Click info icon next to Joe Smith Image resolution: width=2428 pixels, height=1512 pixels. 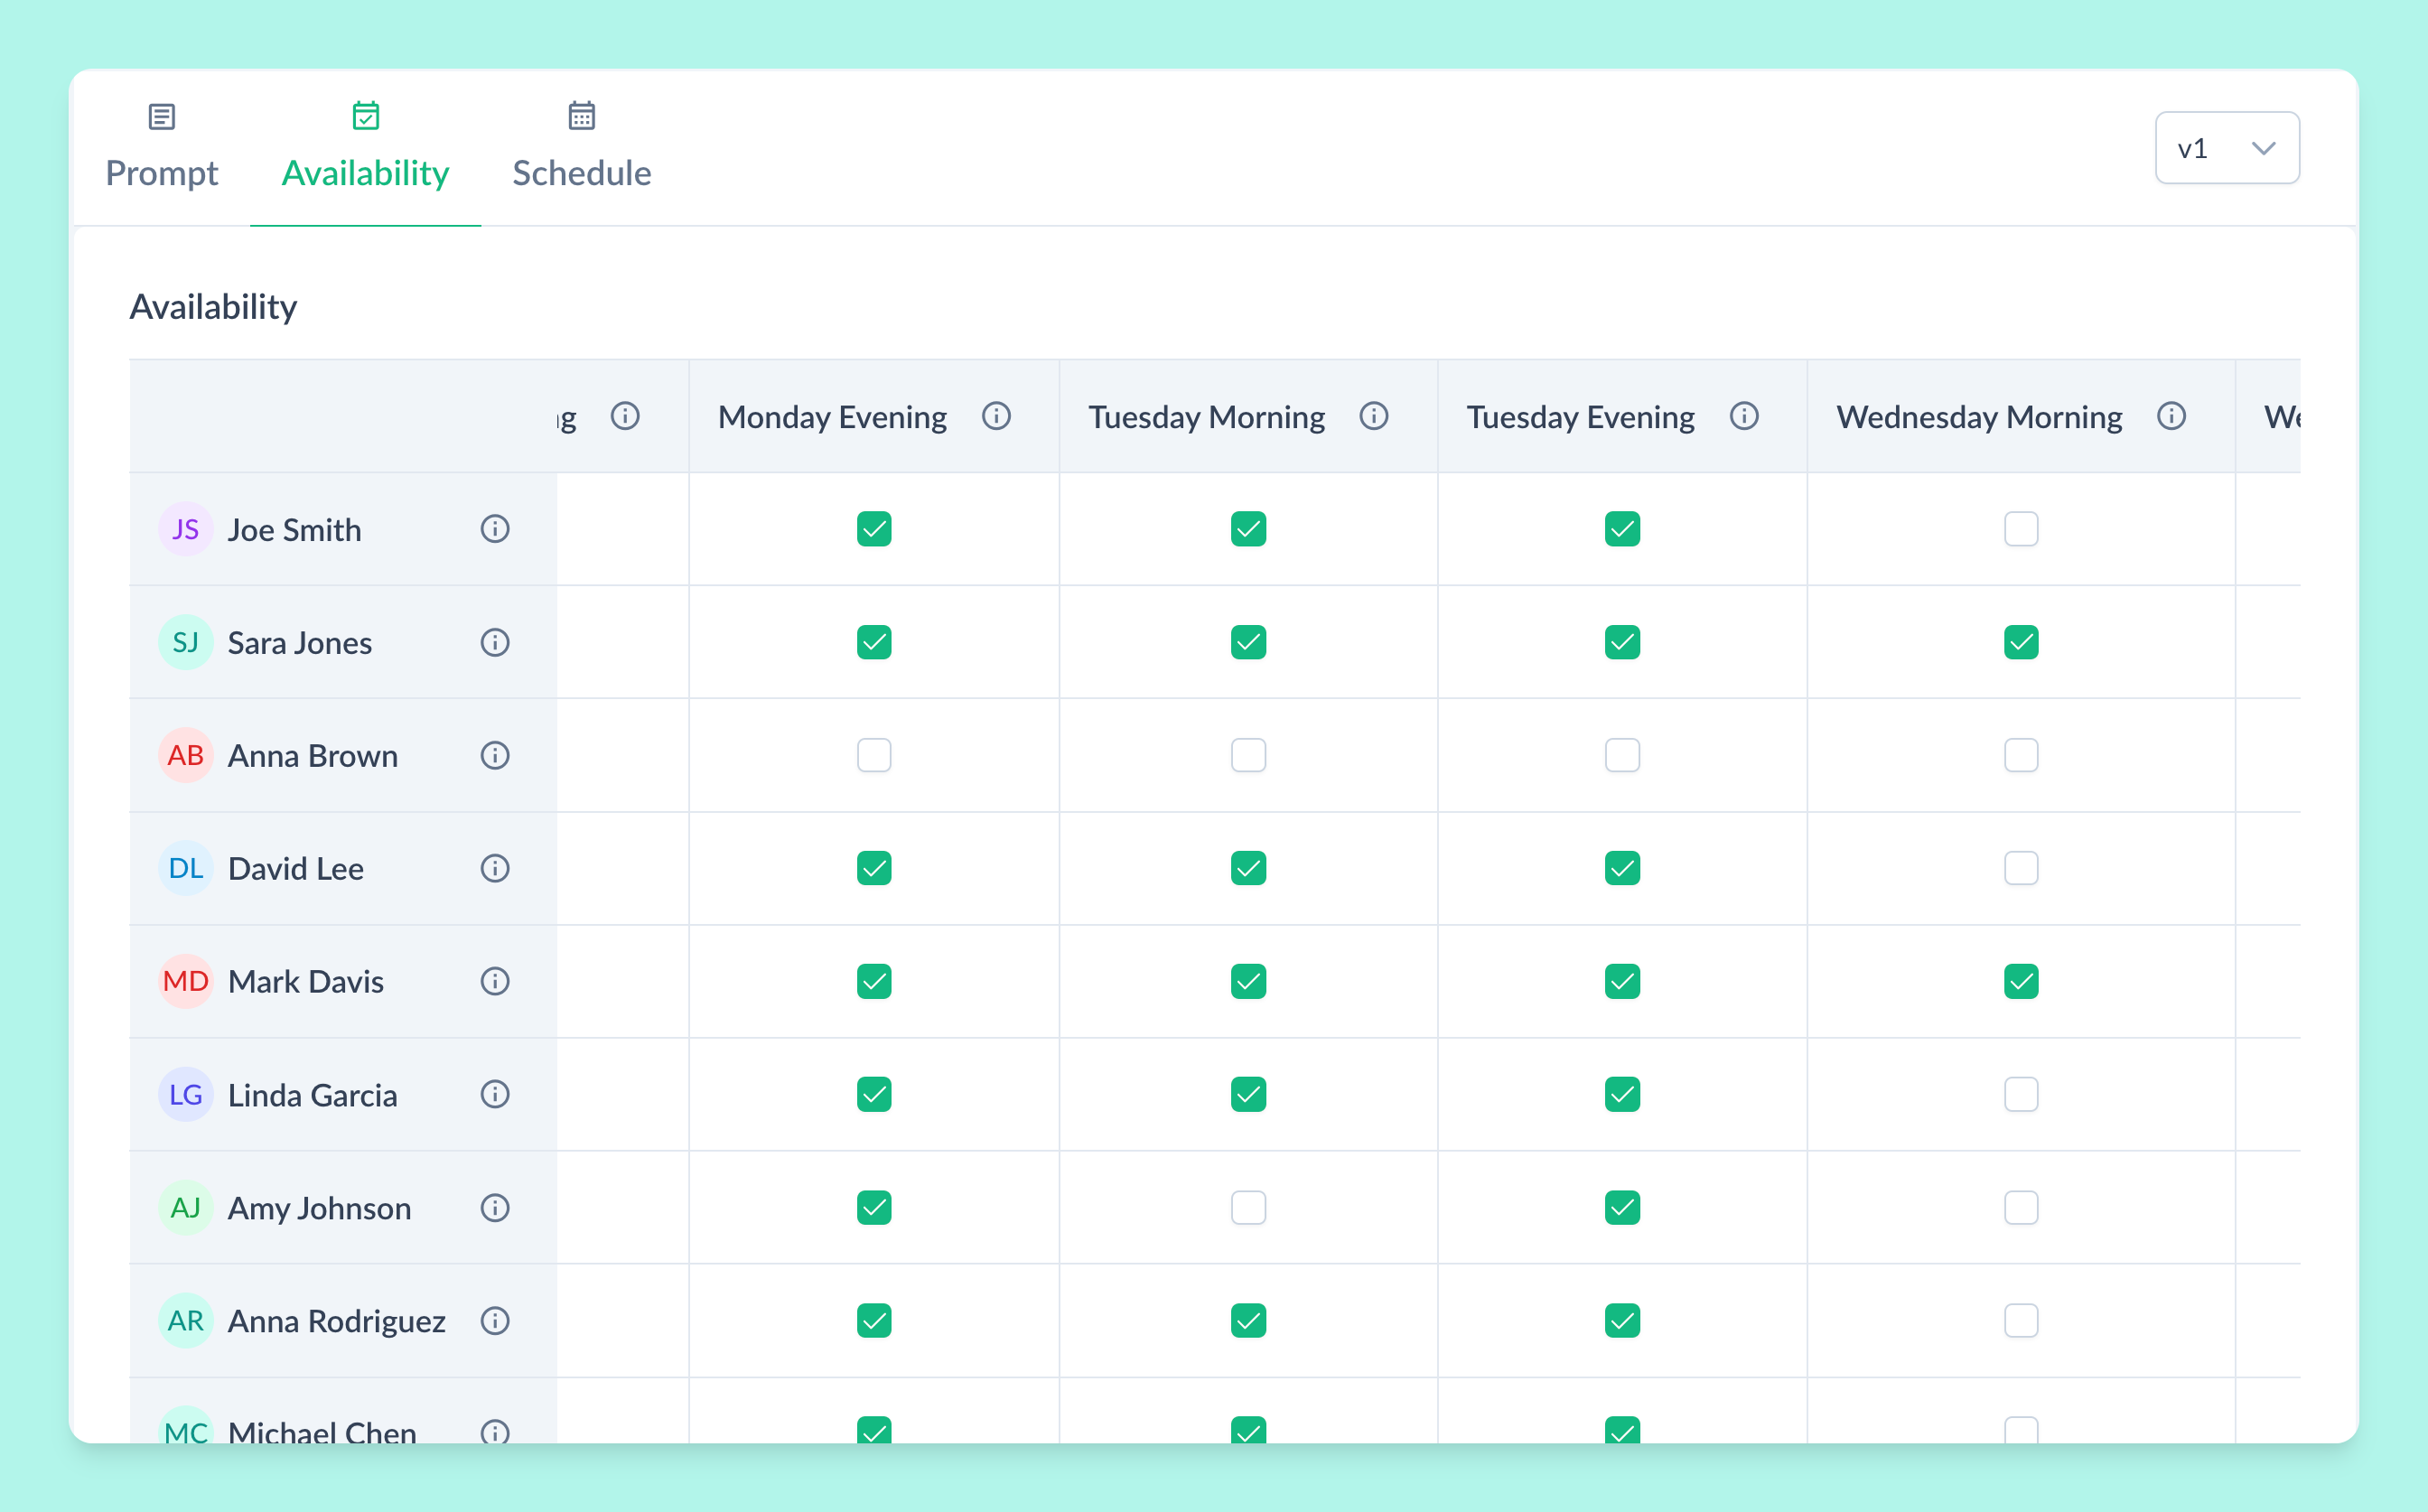[x=495, y=529]
